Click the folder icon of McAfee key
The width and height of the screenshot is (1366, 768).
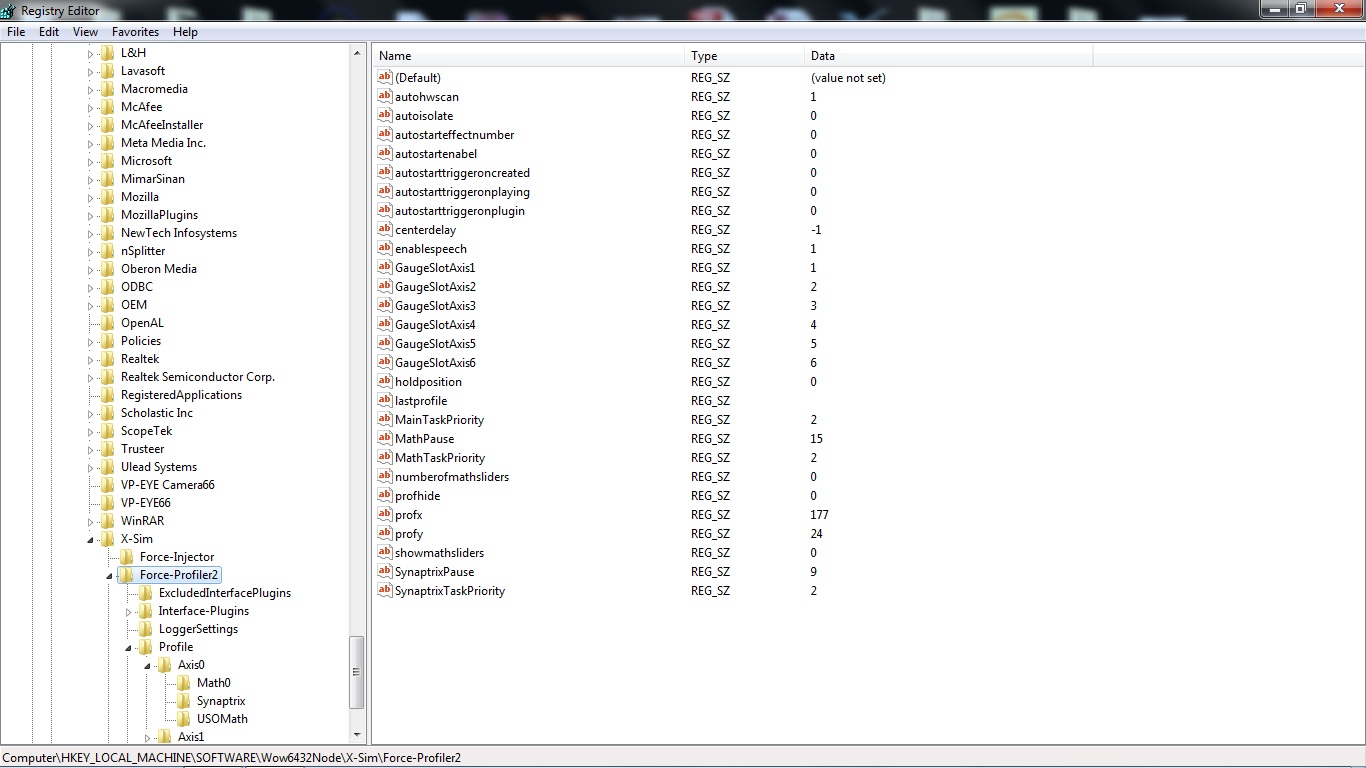coord(108,107)
